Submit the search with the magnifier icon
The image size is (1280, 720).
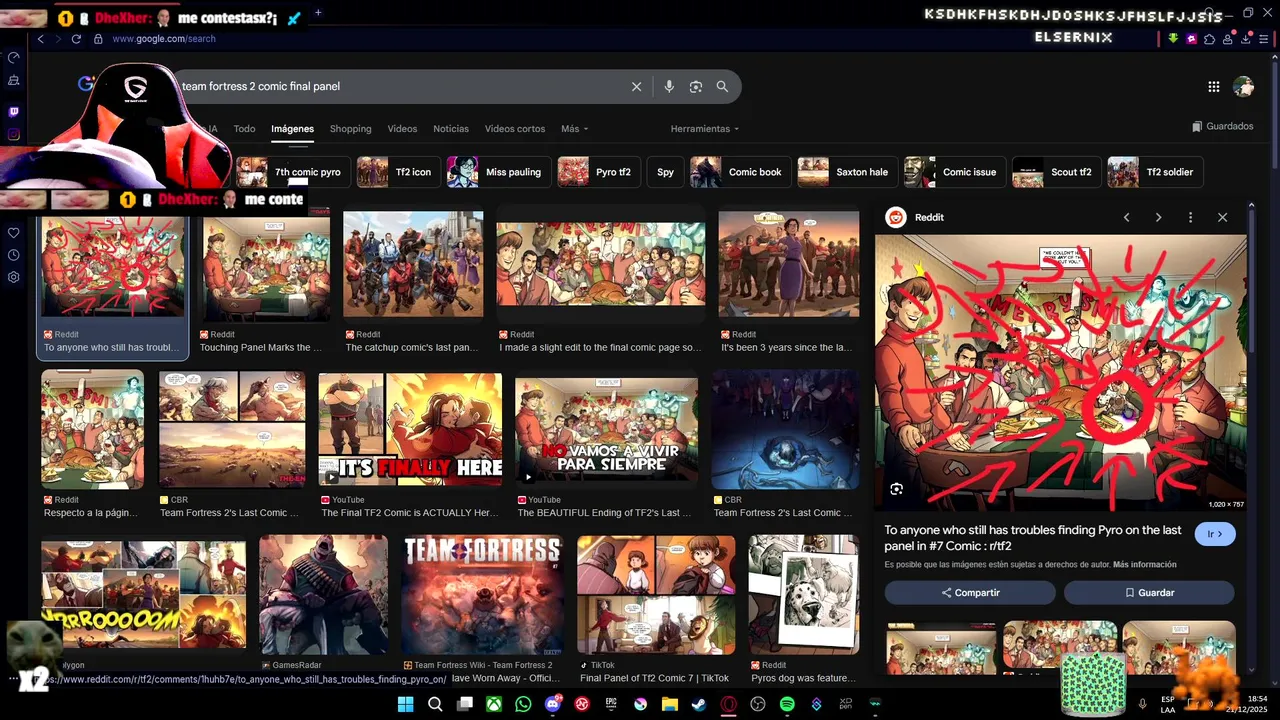click(x=722, y=87)
